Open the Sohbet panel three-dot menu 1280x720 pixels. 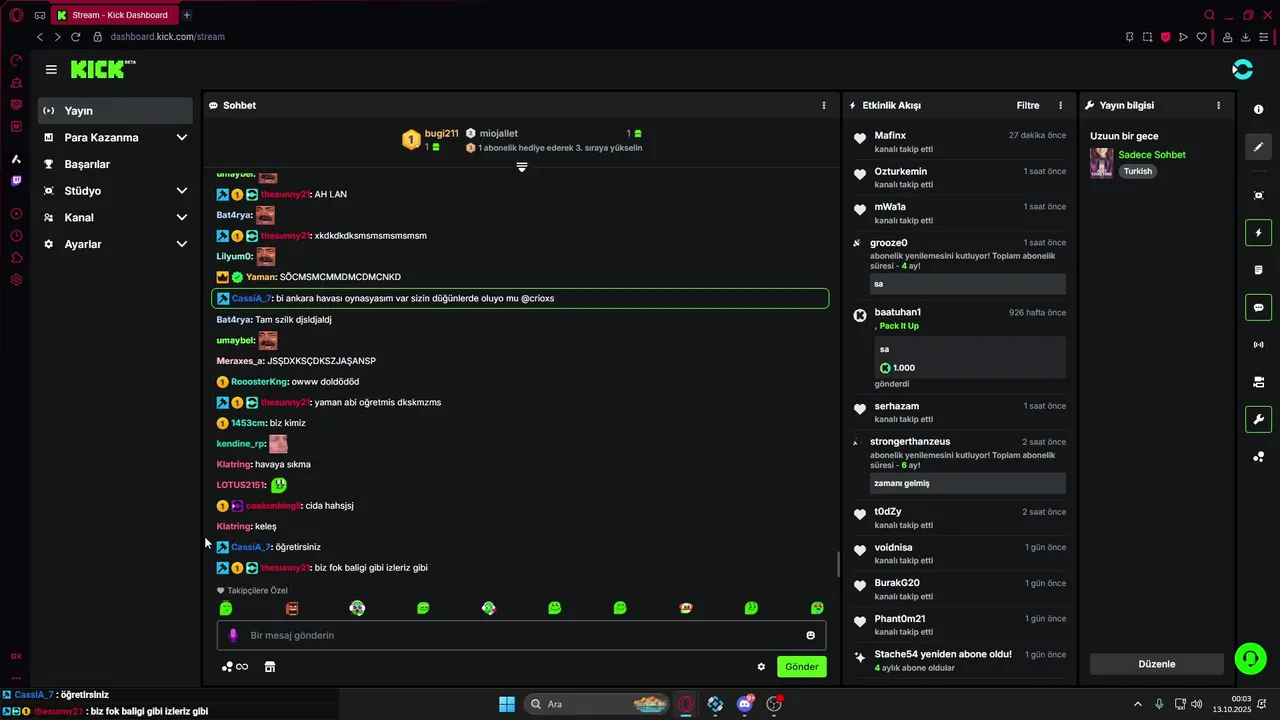click(x=824, y=105)
